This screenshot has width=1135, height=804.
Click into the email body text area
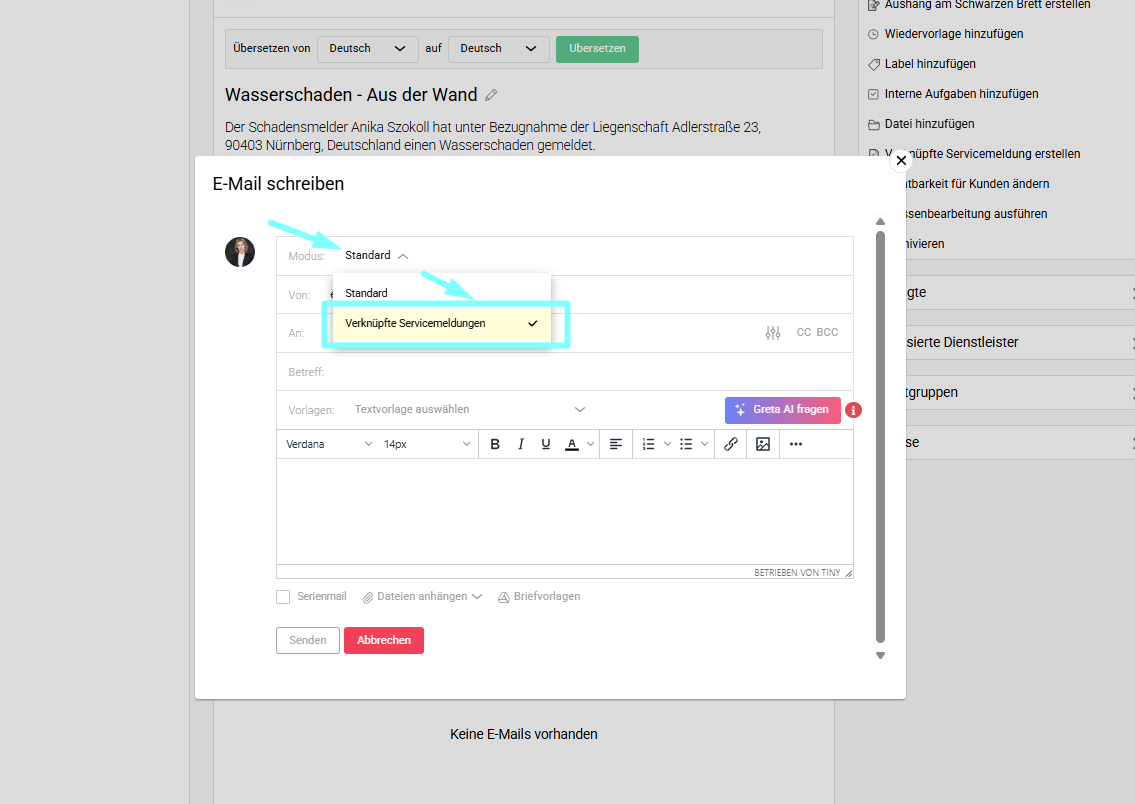565,512
